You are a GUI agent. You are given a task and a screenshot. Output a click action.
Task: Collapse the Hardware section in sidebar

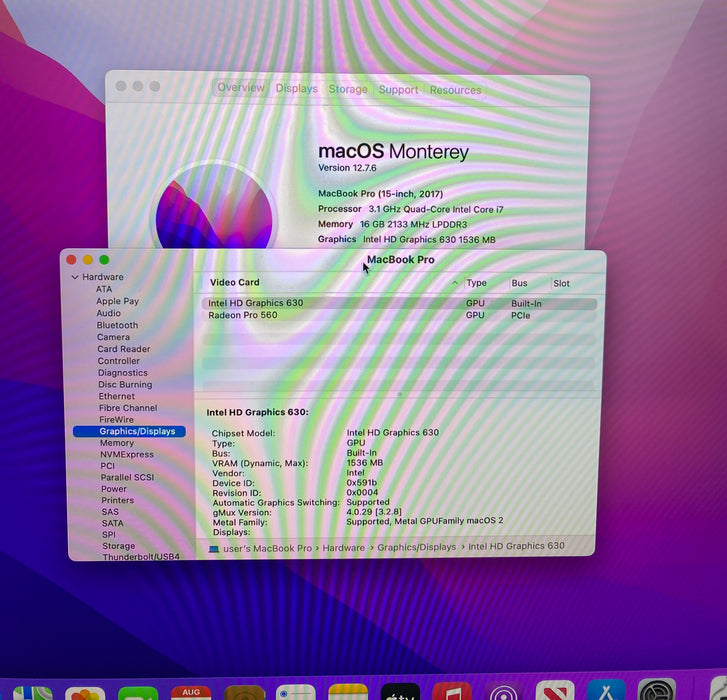pos(75,277)
